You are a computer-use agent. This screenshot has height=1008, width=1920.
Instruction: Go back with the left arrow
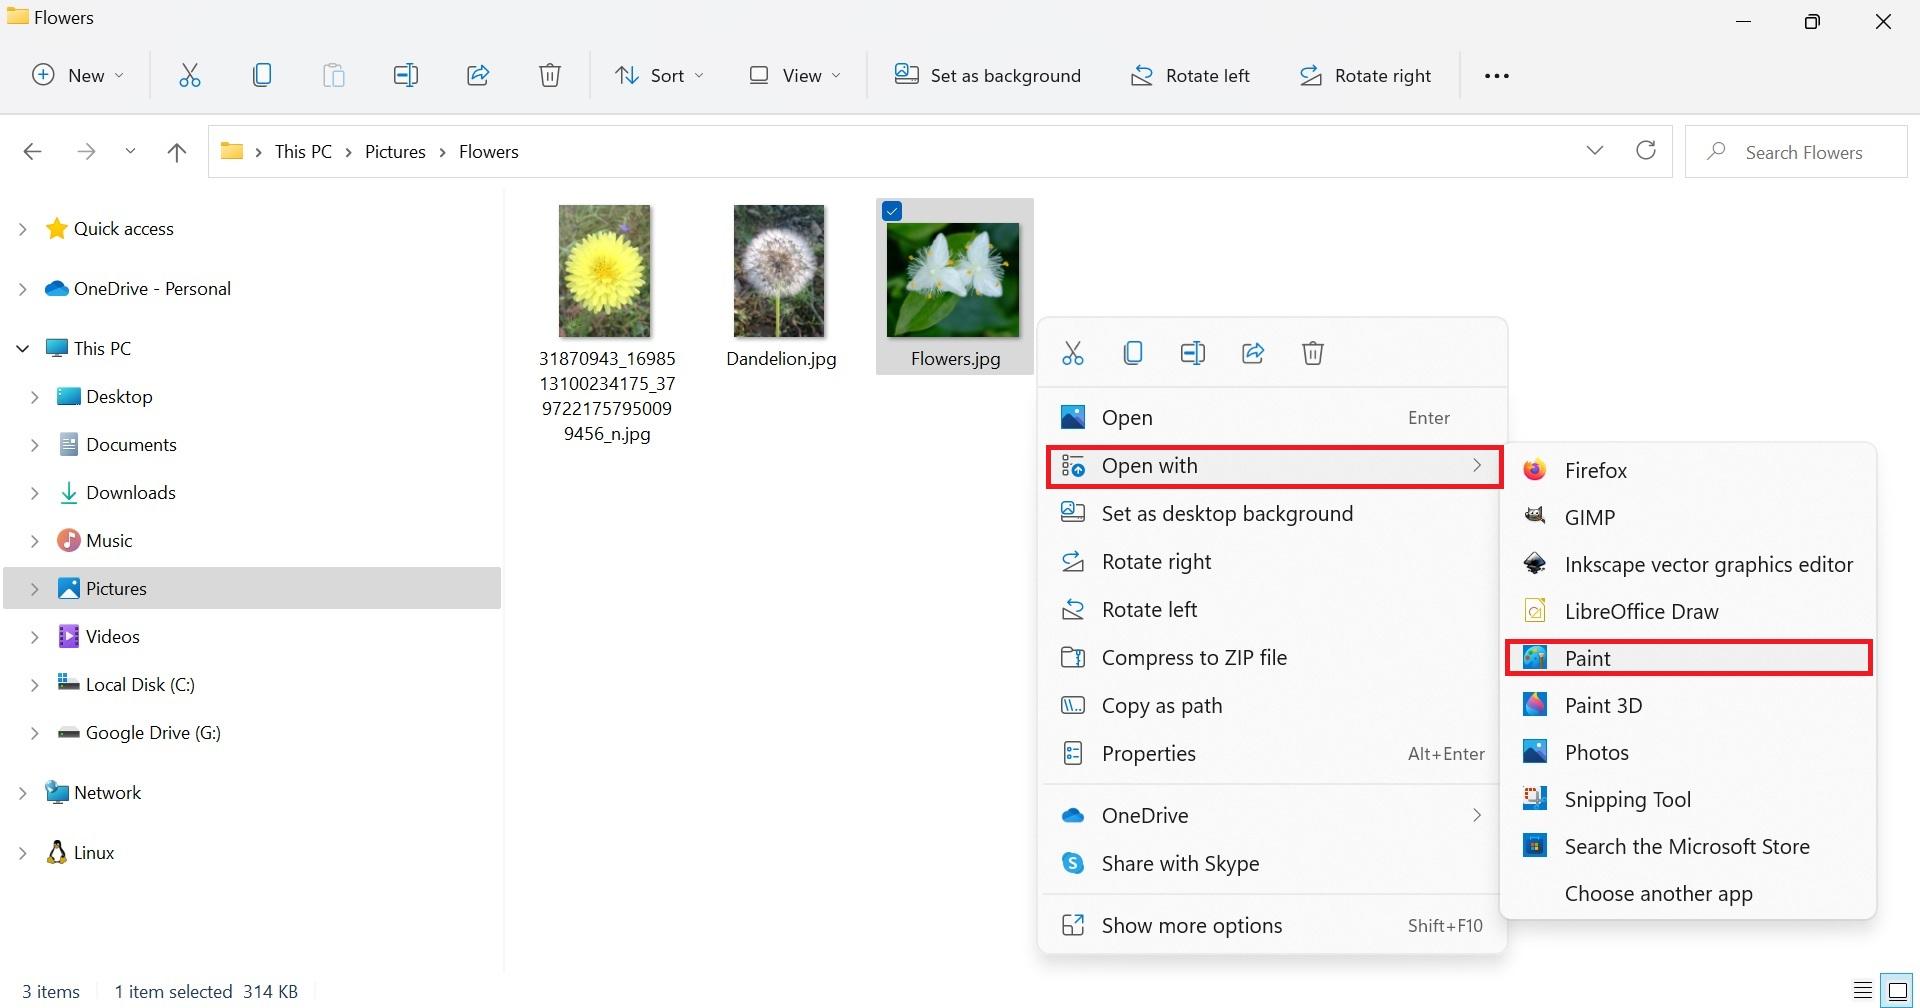[x=32, y=152]
